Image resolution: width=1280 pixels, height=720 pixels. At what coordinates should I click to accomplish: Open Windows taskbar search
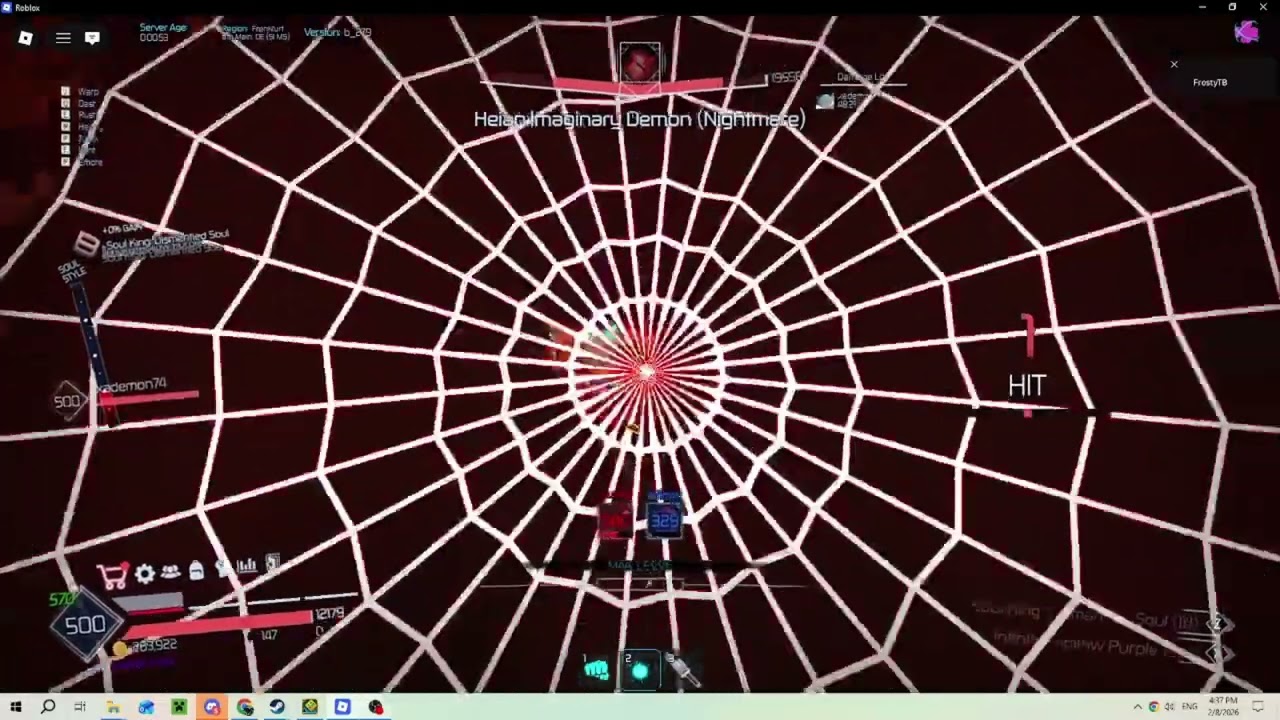pyautogui.click(x=48, y=707)
